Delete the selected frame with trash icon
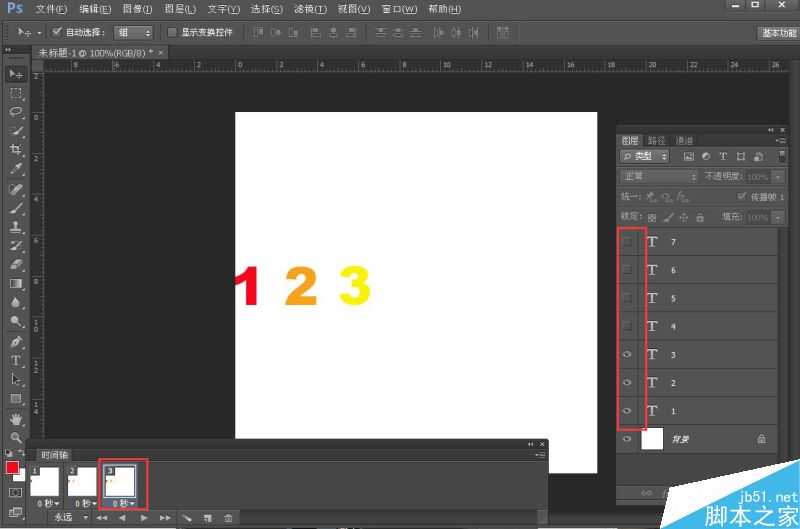Image resolution: width=800 pixels, height=529 pixels. 228,518
